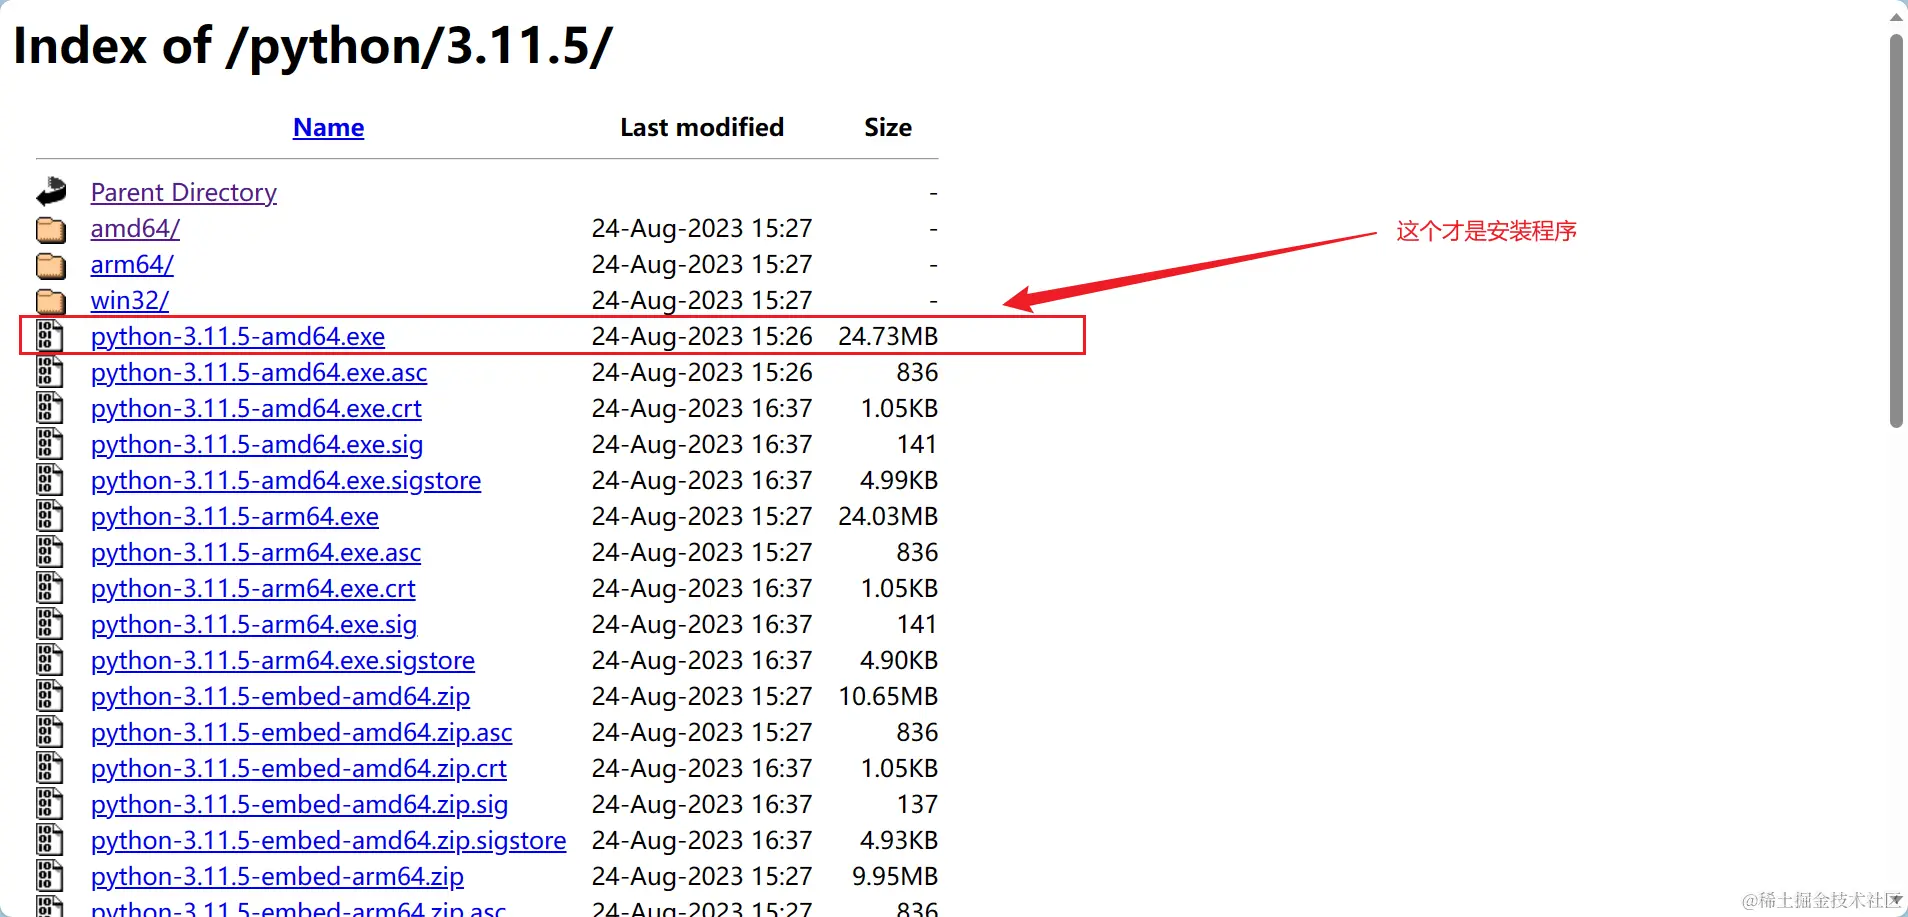Click the amd64/ folder icon
The width and height of the screenshot is (1908, 917).
point(51,230)
